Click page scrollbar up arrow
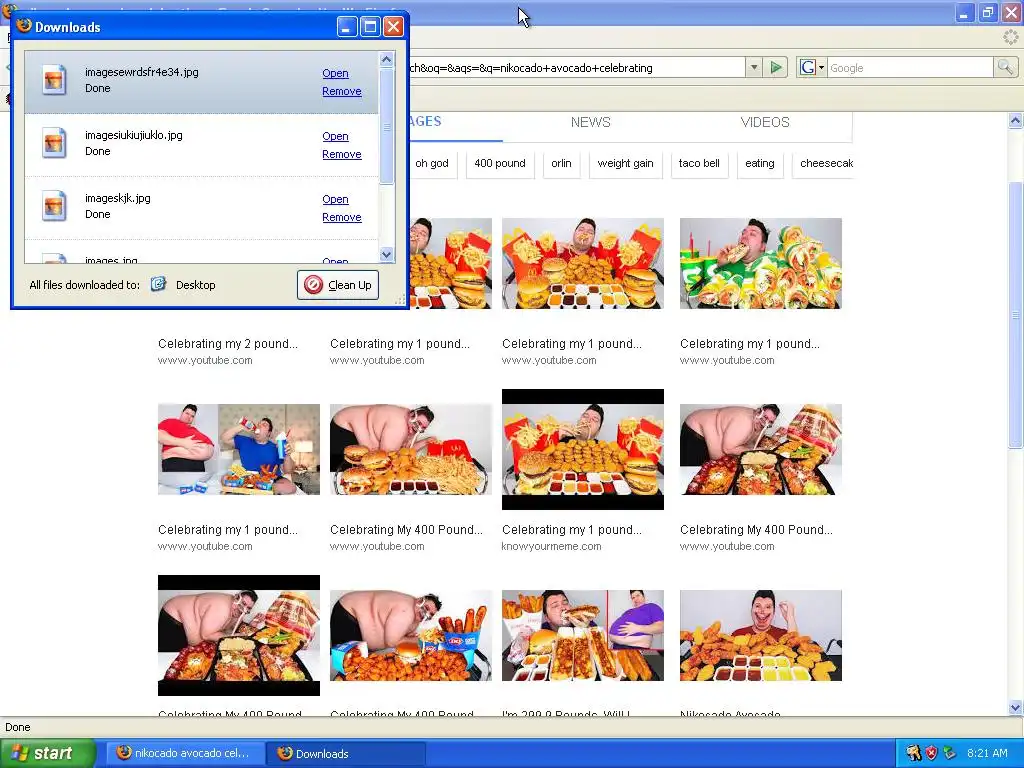 click(1015, 120)
